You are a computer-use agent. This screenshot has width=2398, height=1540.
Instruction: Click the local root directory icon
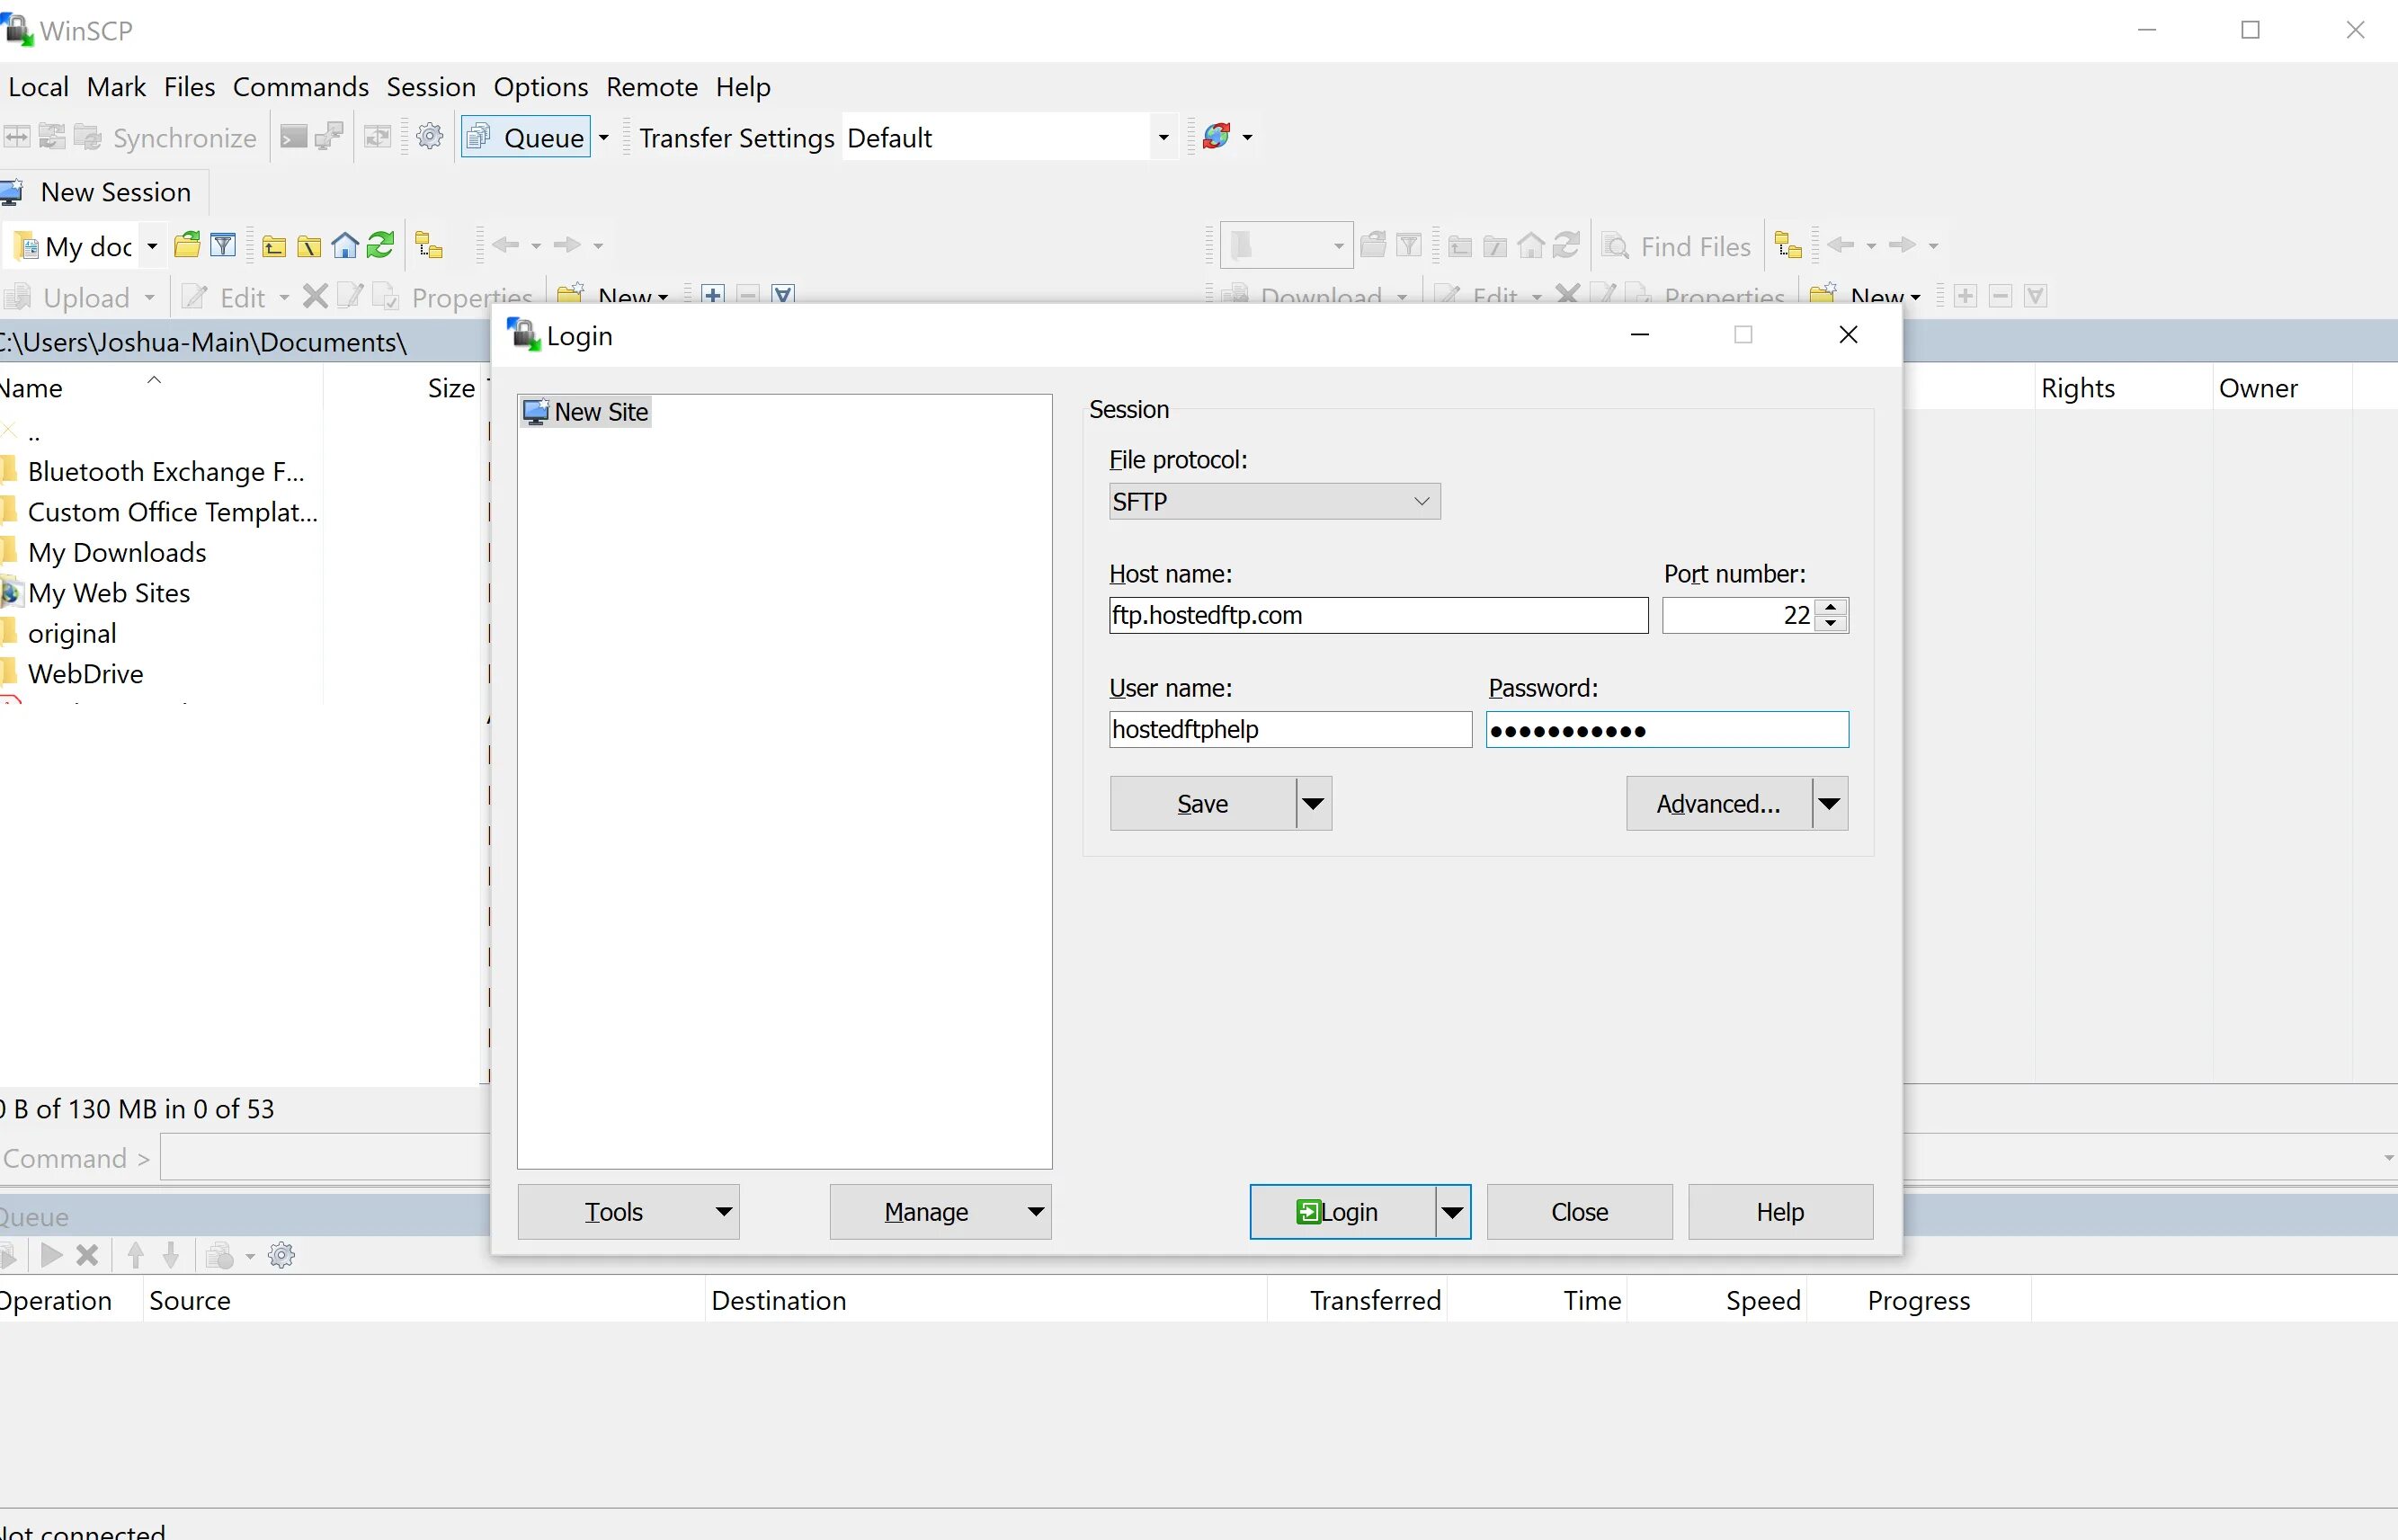[309, 246]
